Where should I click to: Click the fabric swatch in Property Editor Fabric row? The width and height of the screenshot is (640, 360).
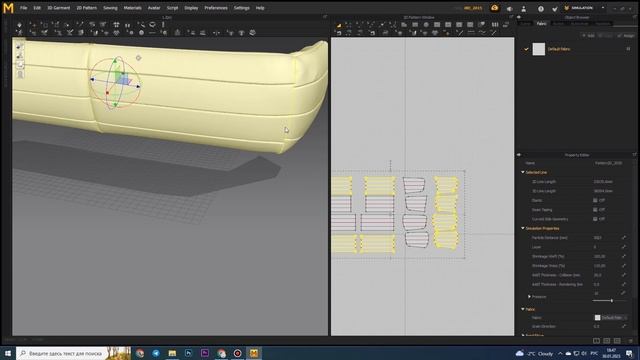[598, 318]
